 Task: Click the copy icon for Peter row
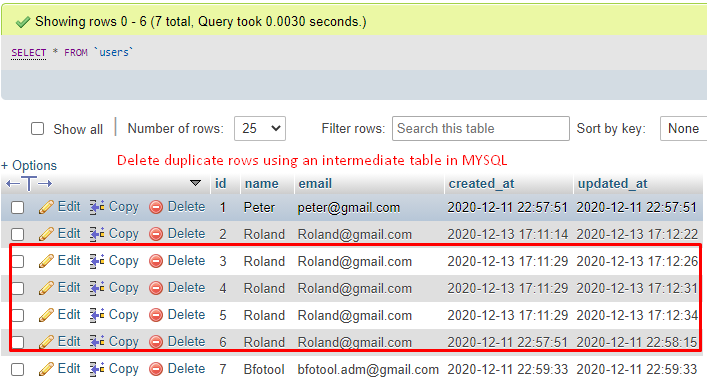[97, 207]
